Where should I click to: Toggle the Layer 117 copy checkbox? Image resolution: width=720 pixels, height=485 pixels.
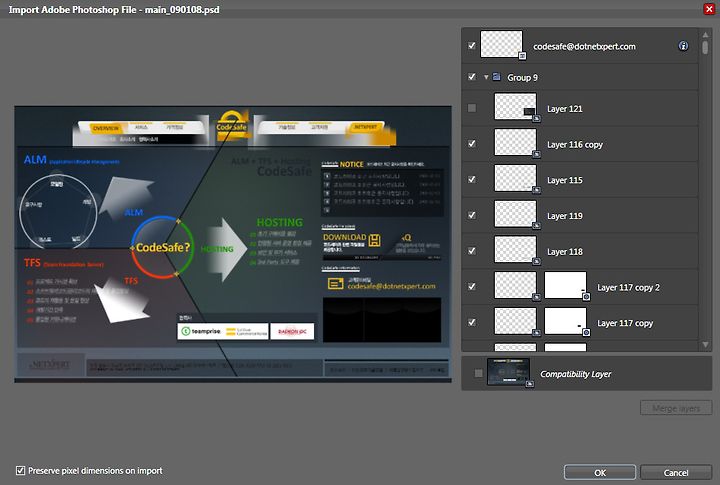[x=472, y=322]
